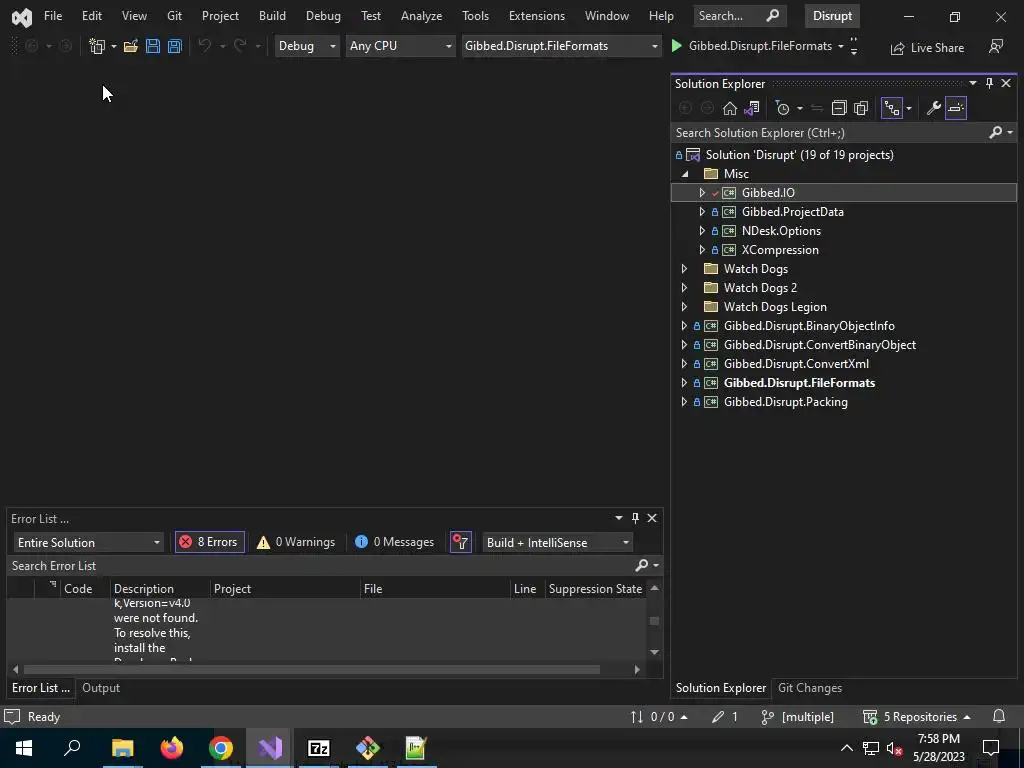Select Solution 'Disrupt' root node
This screenshot has height=768, width=1024.
(799, 155)
